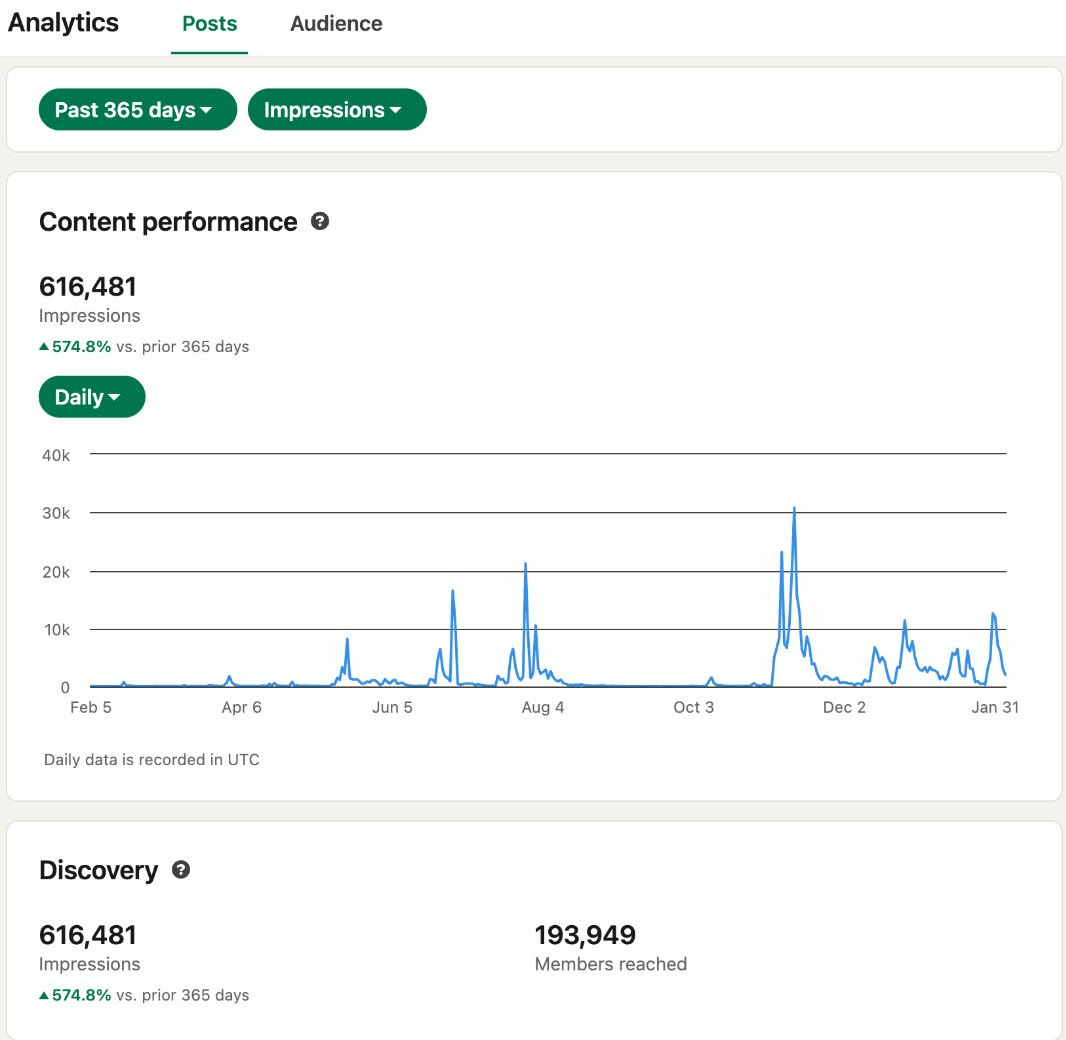1066x1040 pixels.
Task: Switch to the Audience tab
Action: 336,24
